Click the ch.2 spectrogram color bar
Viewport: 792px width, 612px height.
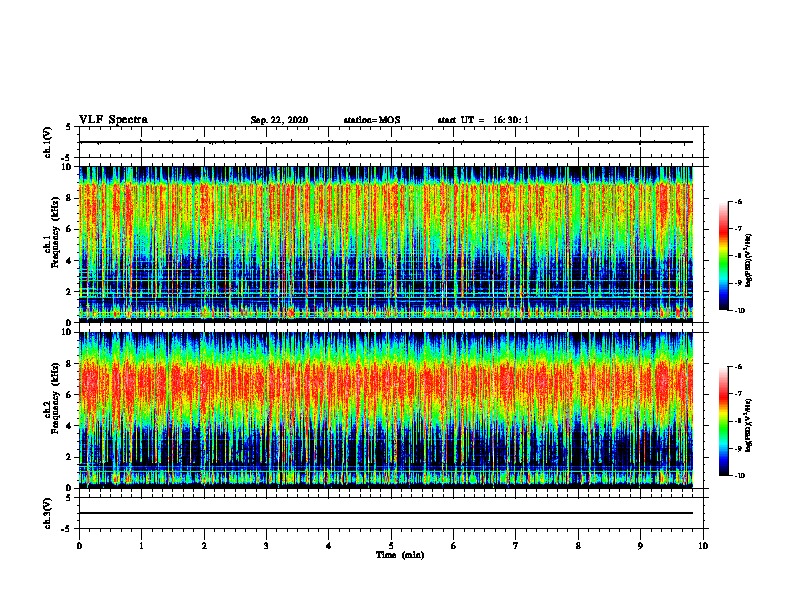(x=724, y=421)
